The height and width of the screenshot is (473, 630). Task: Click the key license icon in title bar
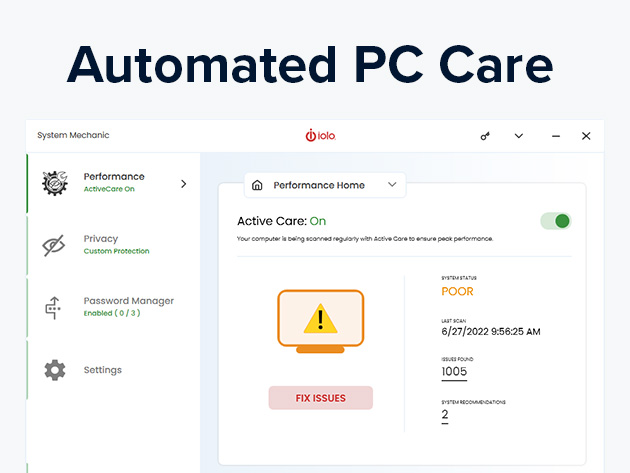(485, 136)
